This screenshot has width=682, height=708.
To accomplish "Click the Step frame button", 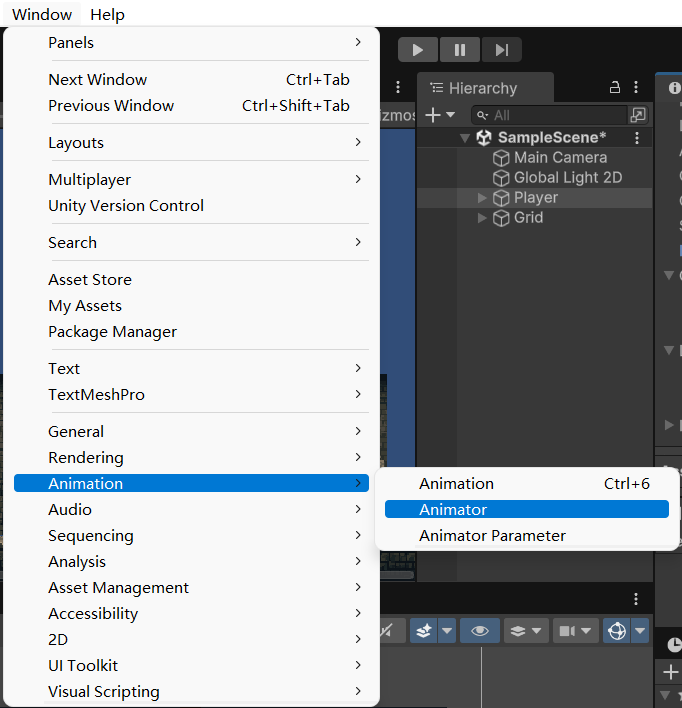I will (x=502, y=50).
